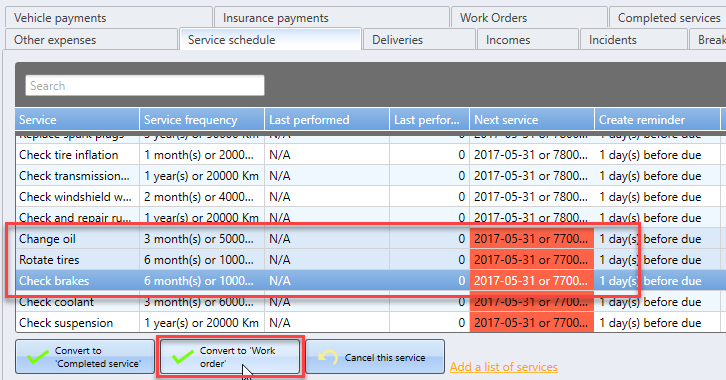Select the Change oil row

(x=370, y=239)
